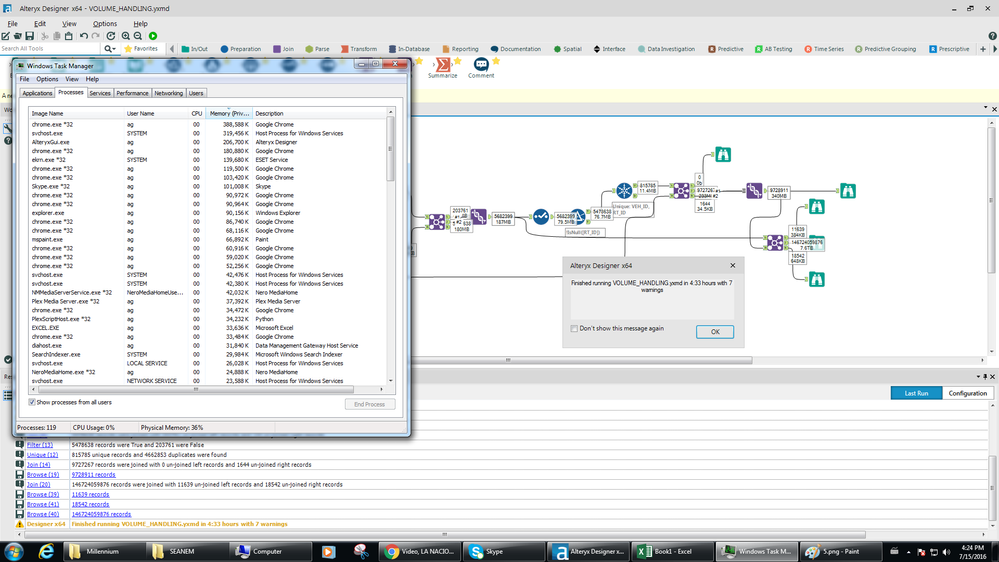Check 'Don't show this message again'
The width and height of the screenshot is (999, 562).
574,328
